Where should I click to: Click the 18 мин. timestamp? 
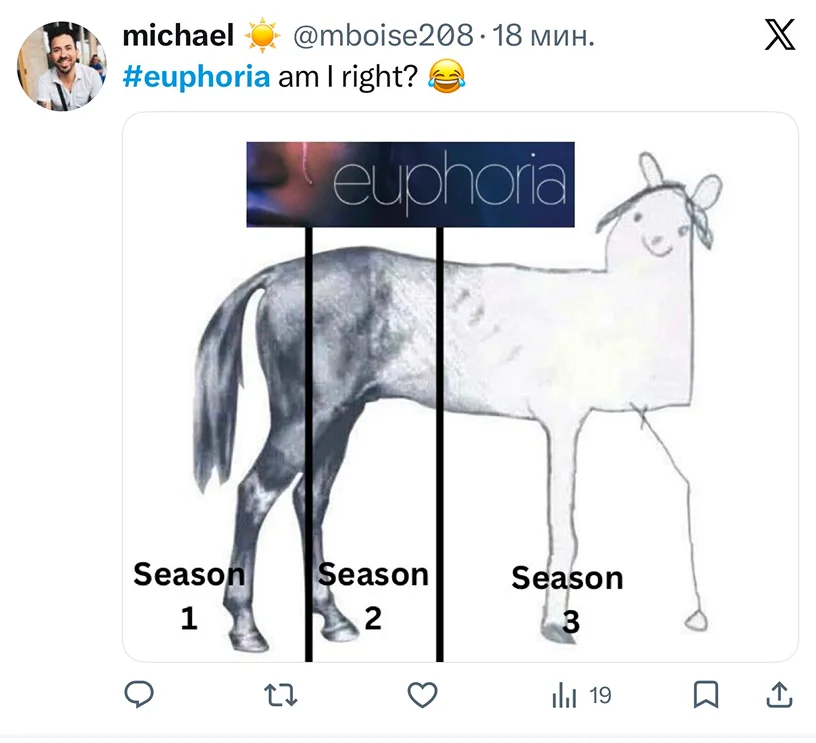pyautogui.click(x=543, y=35)
